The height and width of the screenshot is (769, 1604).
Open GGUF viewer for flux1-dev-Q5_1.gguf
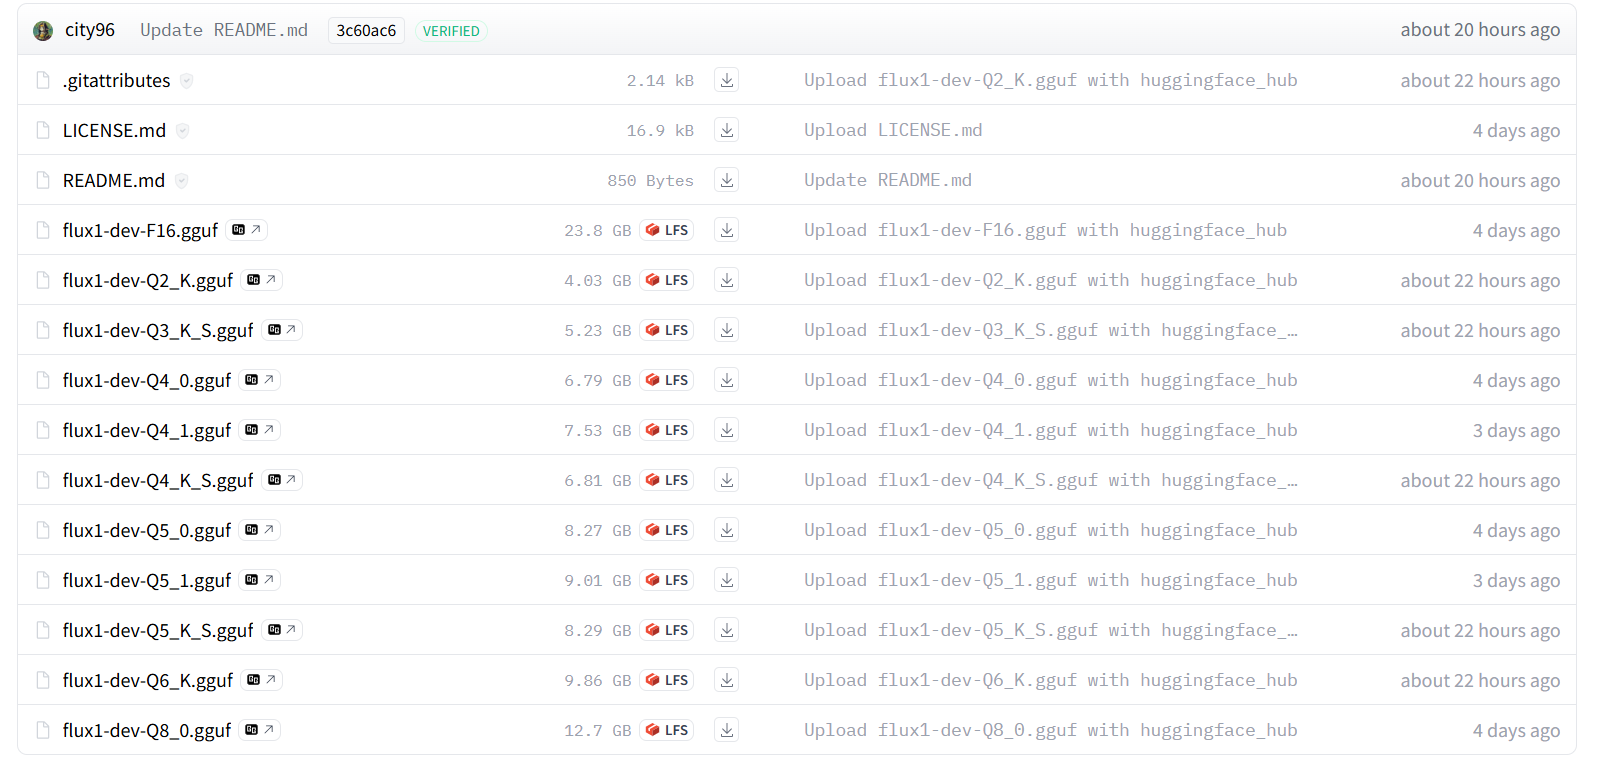259,580
